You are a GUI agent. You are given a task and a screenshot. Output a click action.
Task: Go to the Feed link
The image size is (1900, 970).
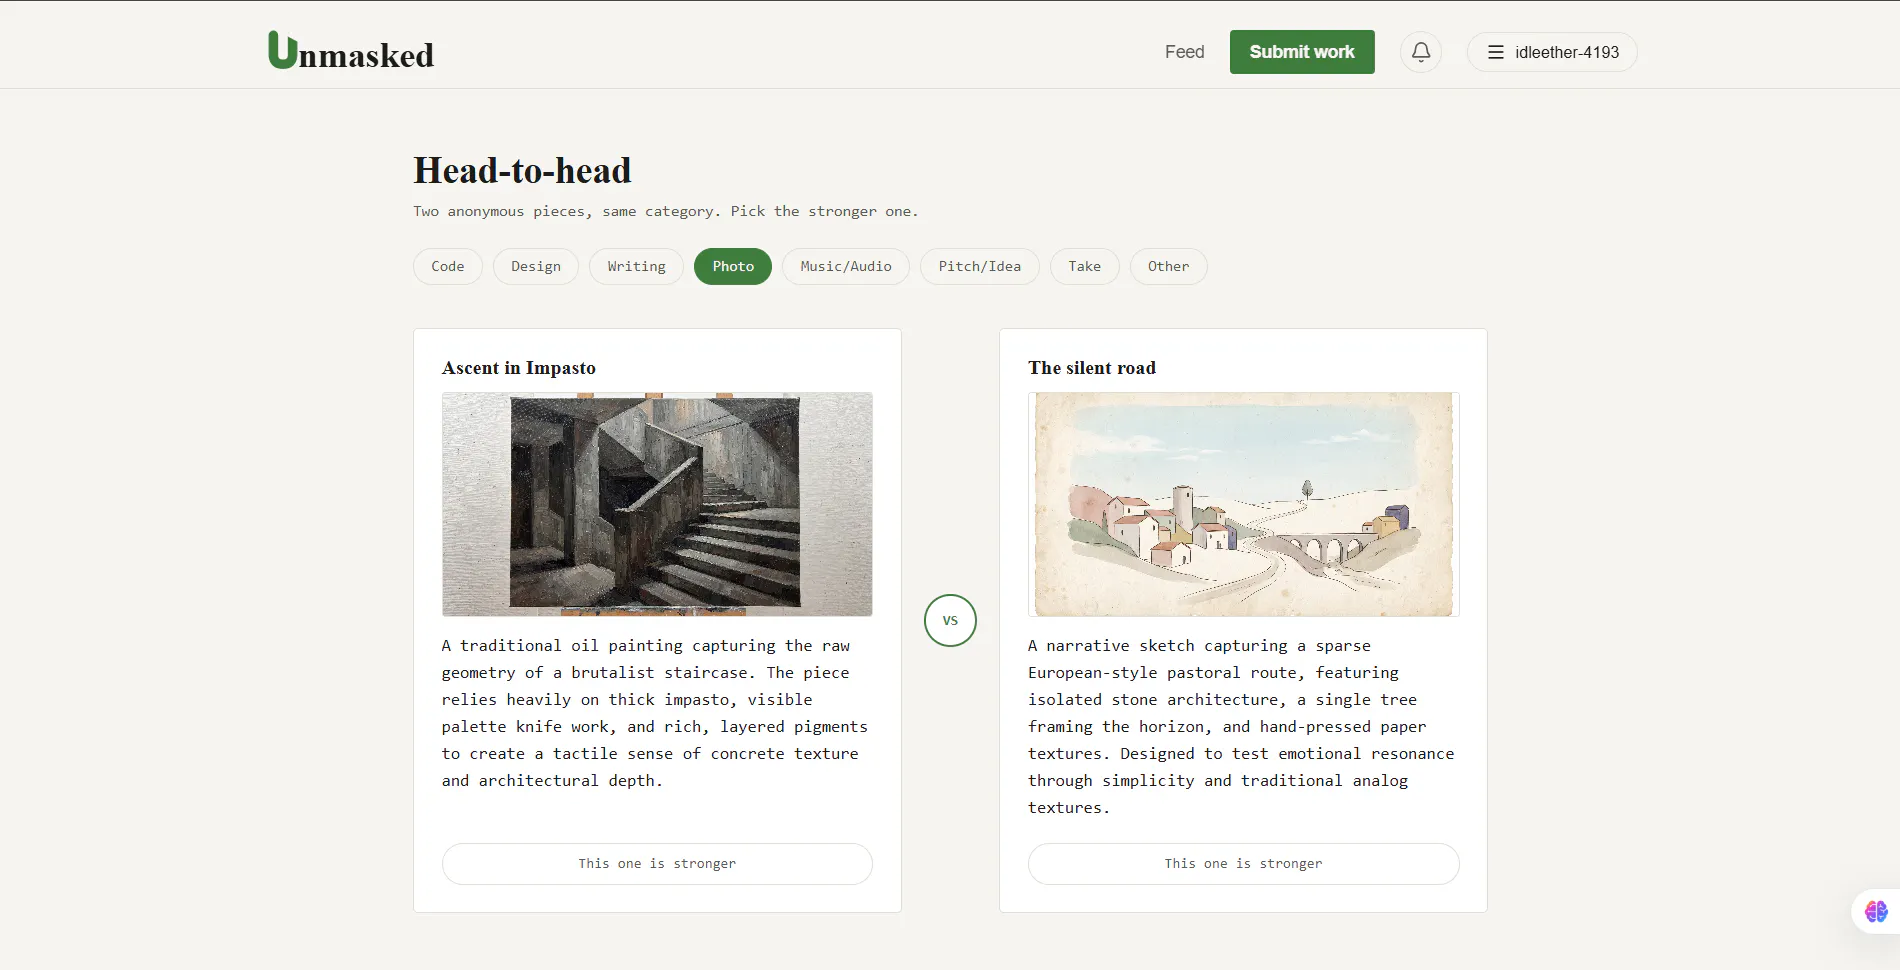pyautogui.click(x=1184, y=52)
